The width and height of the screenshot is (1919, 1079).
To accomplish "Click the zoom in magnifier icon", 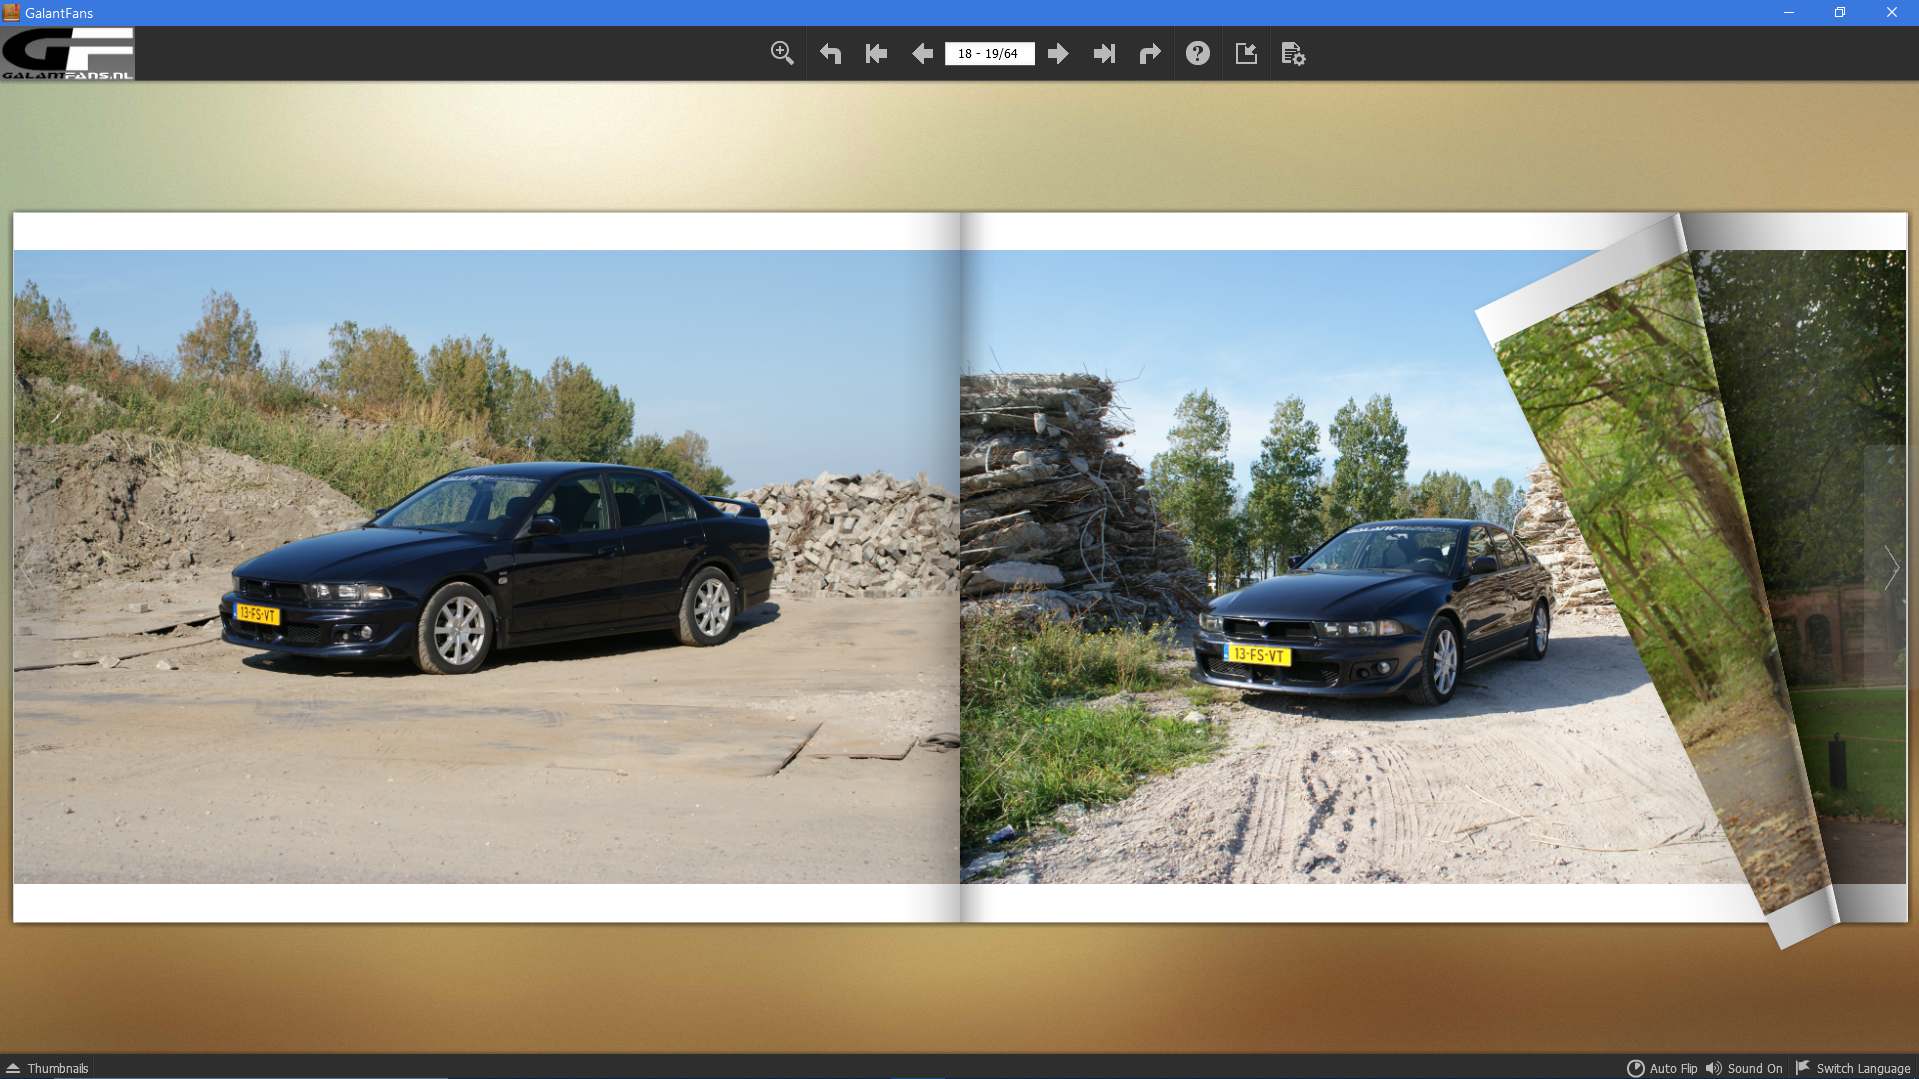I will point(782,54).
